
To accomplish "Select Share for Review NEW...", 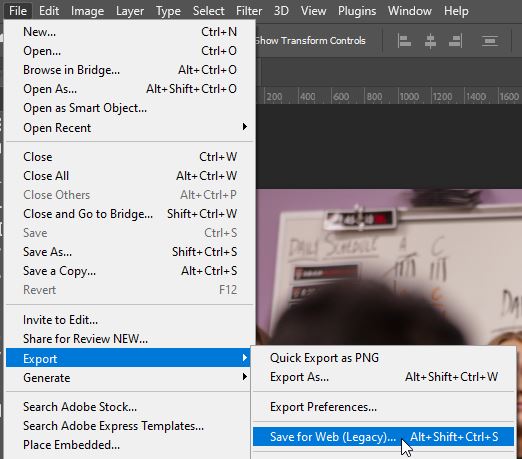I will [x=130, y=339].
